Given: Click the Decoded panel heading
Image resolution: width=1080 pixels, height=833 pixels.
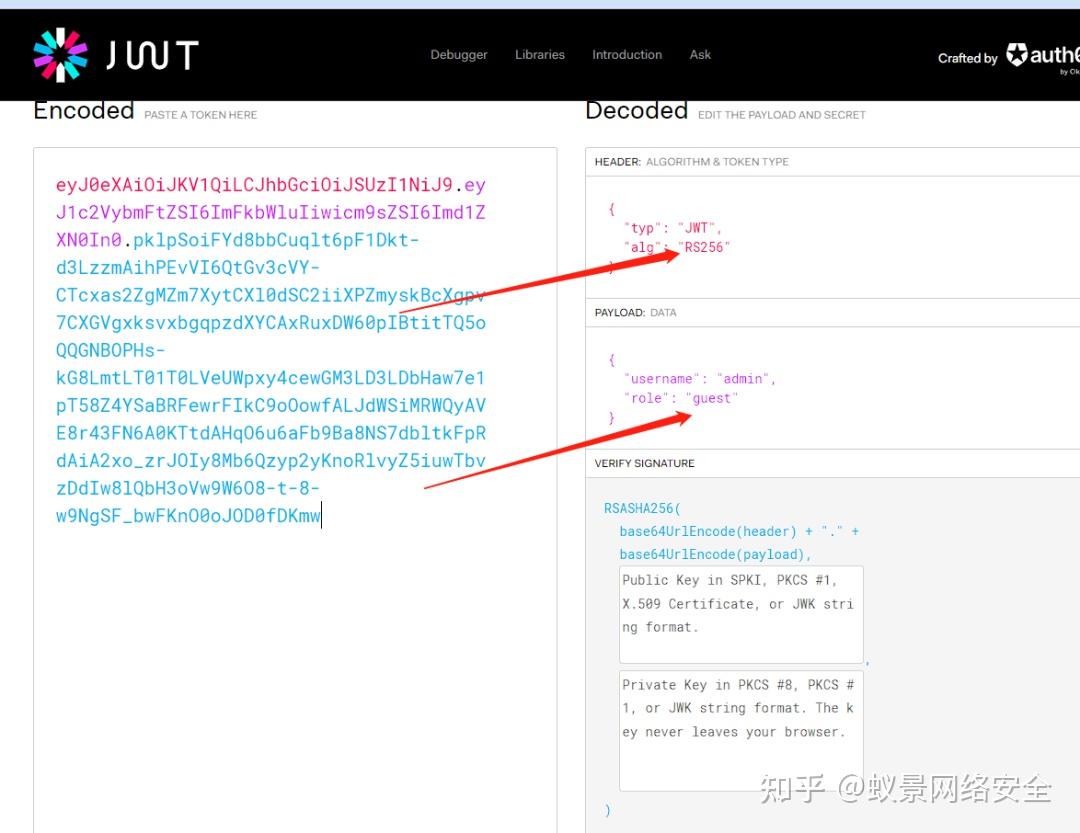Looking at the screenshot, I should click(636, 111).
